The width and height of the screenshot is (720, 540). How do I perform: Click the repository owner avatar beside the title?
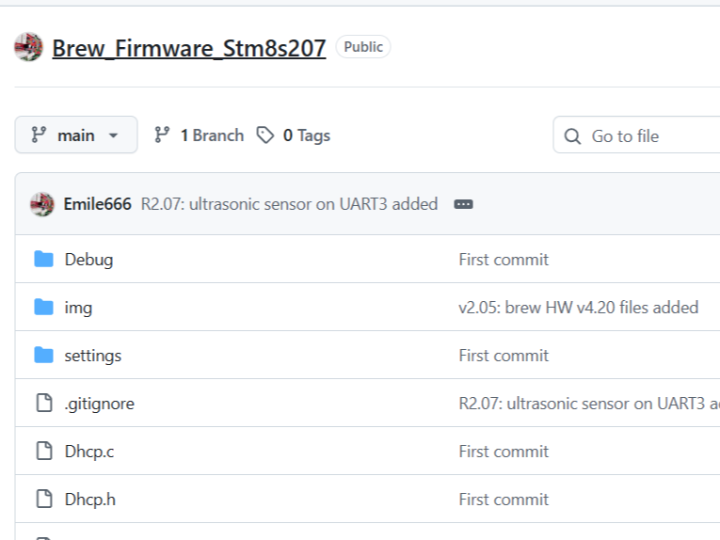(x=28, y=47)
